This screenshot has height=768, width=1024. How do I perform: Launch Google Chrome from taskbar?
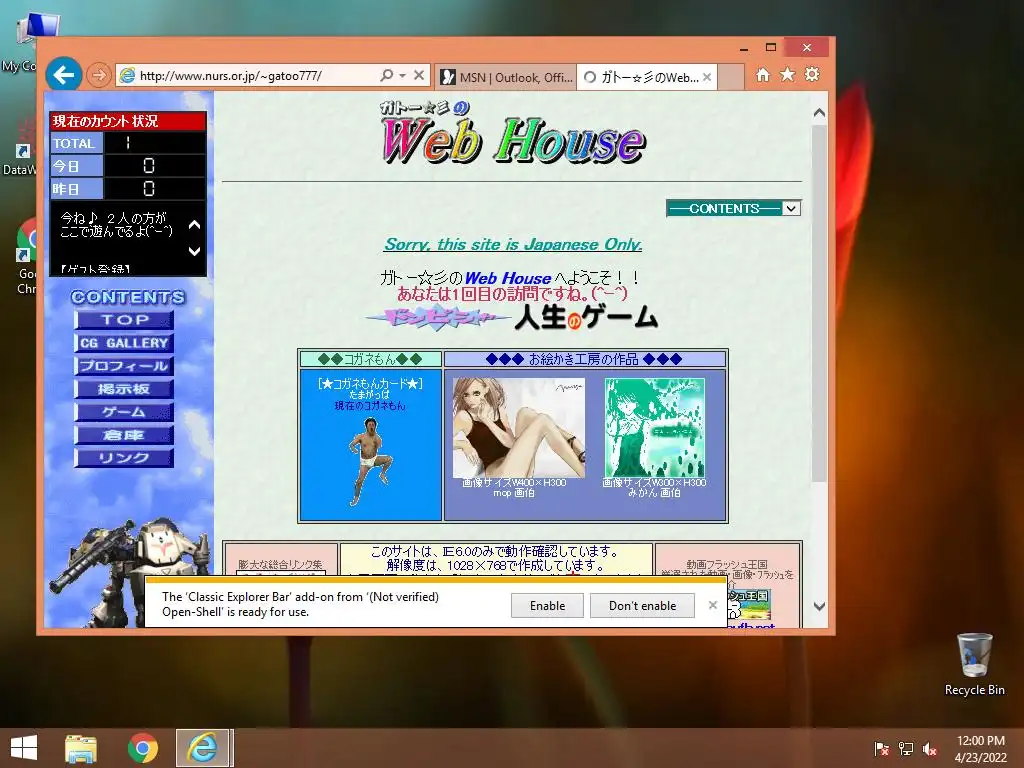(142, 748)
